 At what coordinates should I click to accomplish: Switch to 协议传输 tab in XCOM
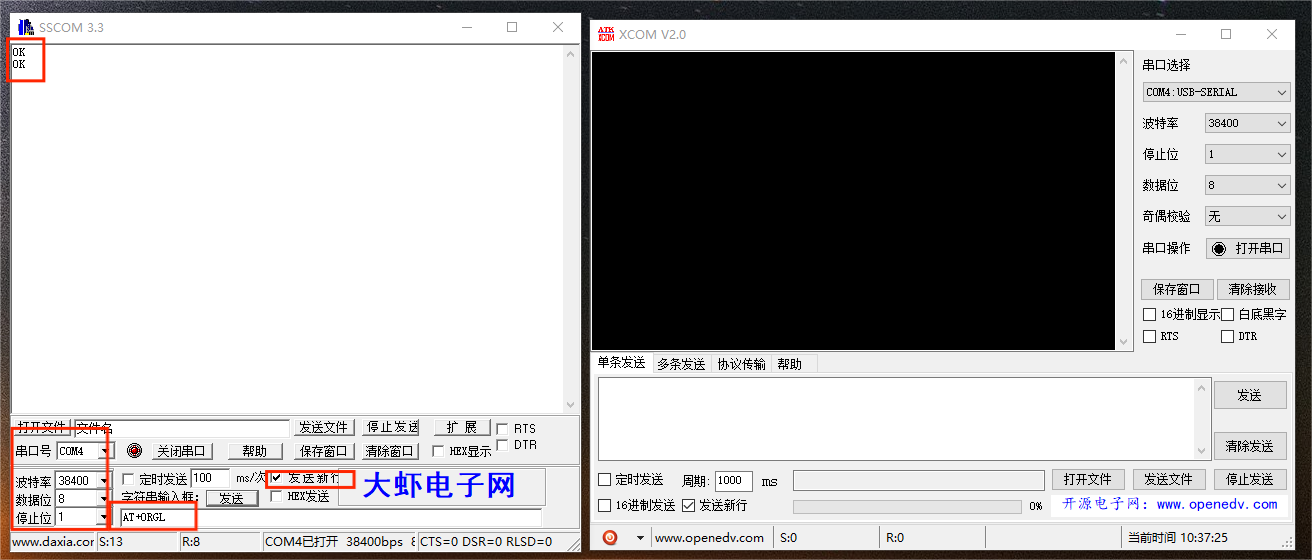741,364
